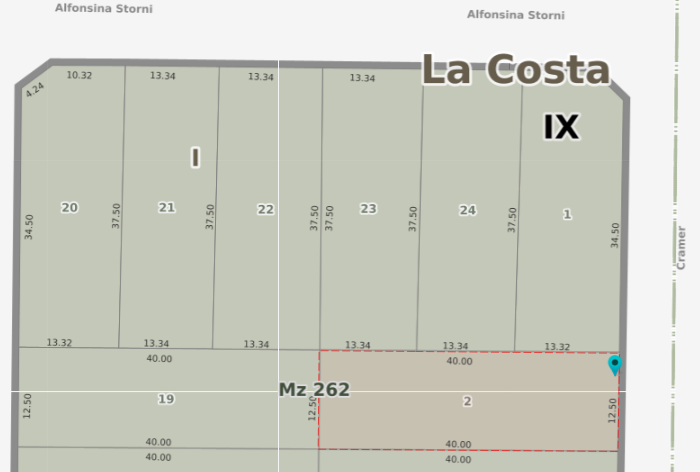Select parcel number 23
Image resolution: width=700 pixels, height=472 pixels.
tap(368, 208)
